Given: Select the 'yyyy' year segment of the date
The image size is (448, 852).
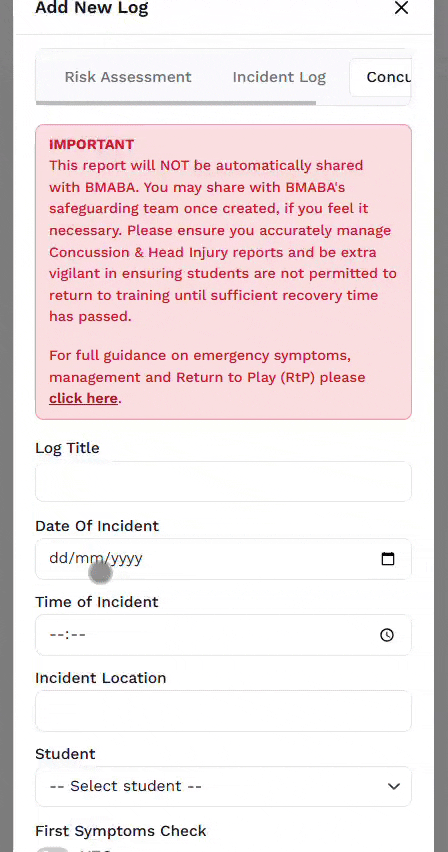Looking at the screenshot, I should pyautogui.click(x=127, y=559).
